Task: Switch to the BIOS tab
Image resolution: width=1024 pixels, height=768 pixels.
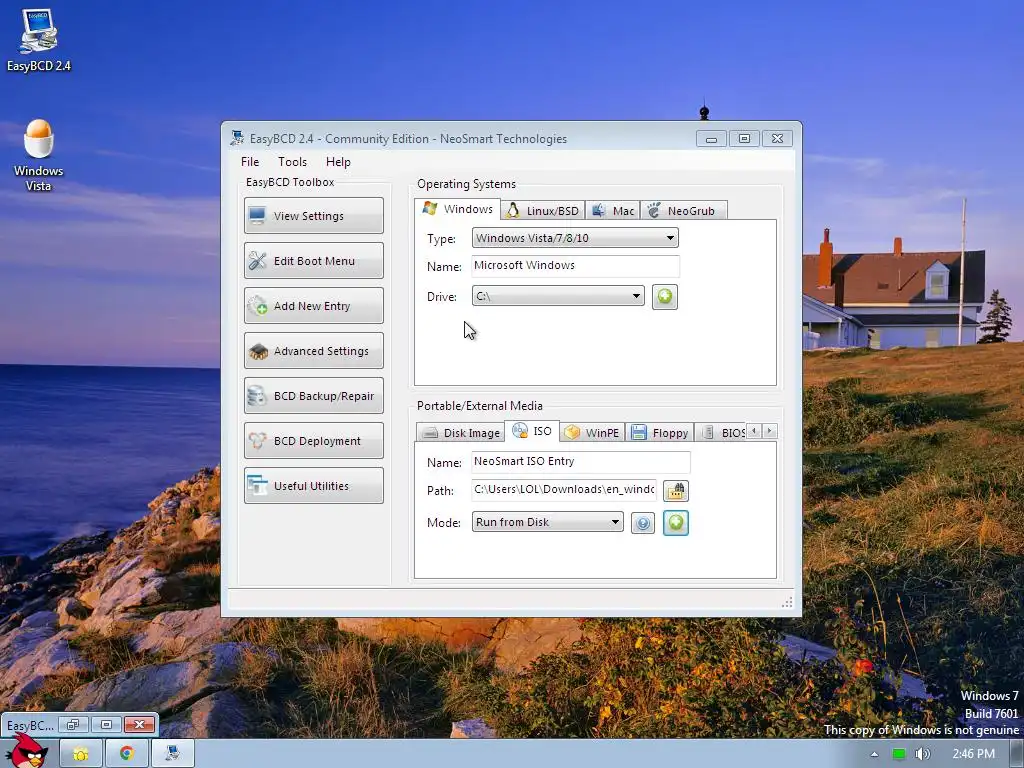Action: click(722, 433)
